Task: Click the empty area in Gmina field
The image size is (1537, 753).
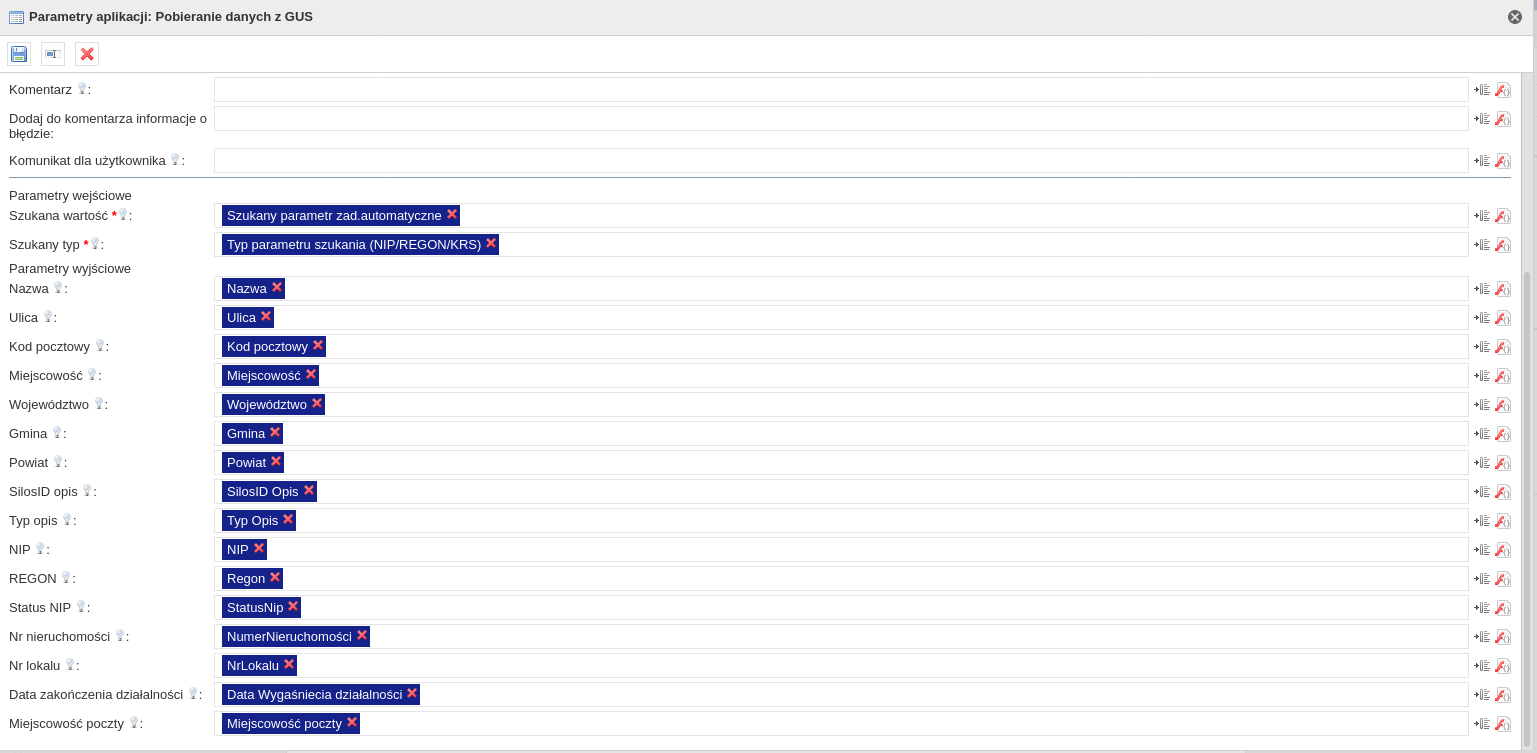Action: click(x=870, y=434)
